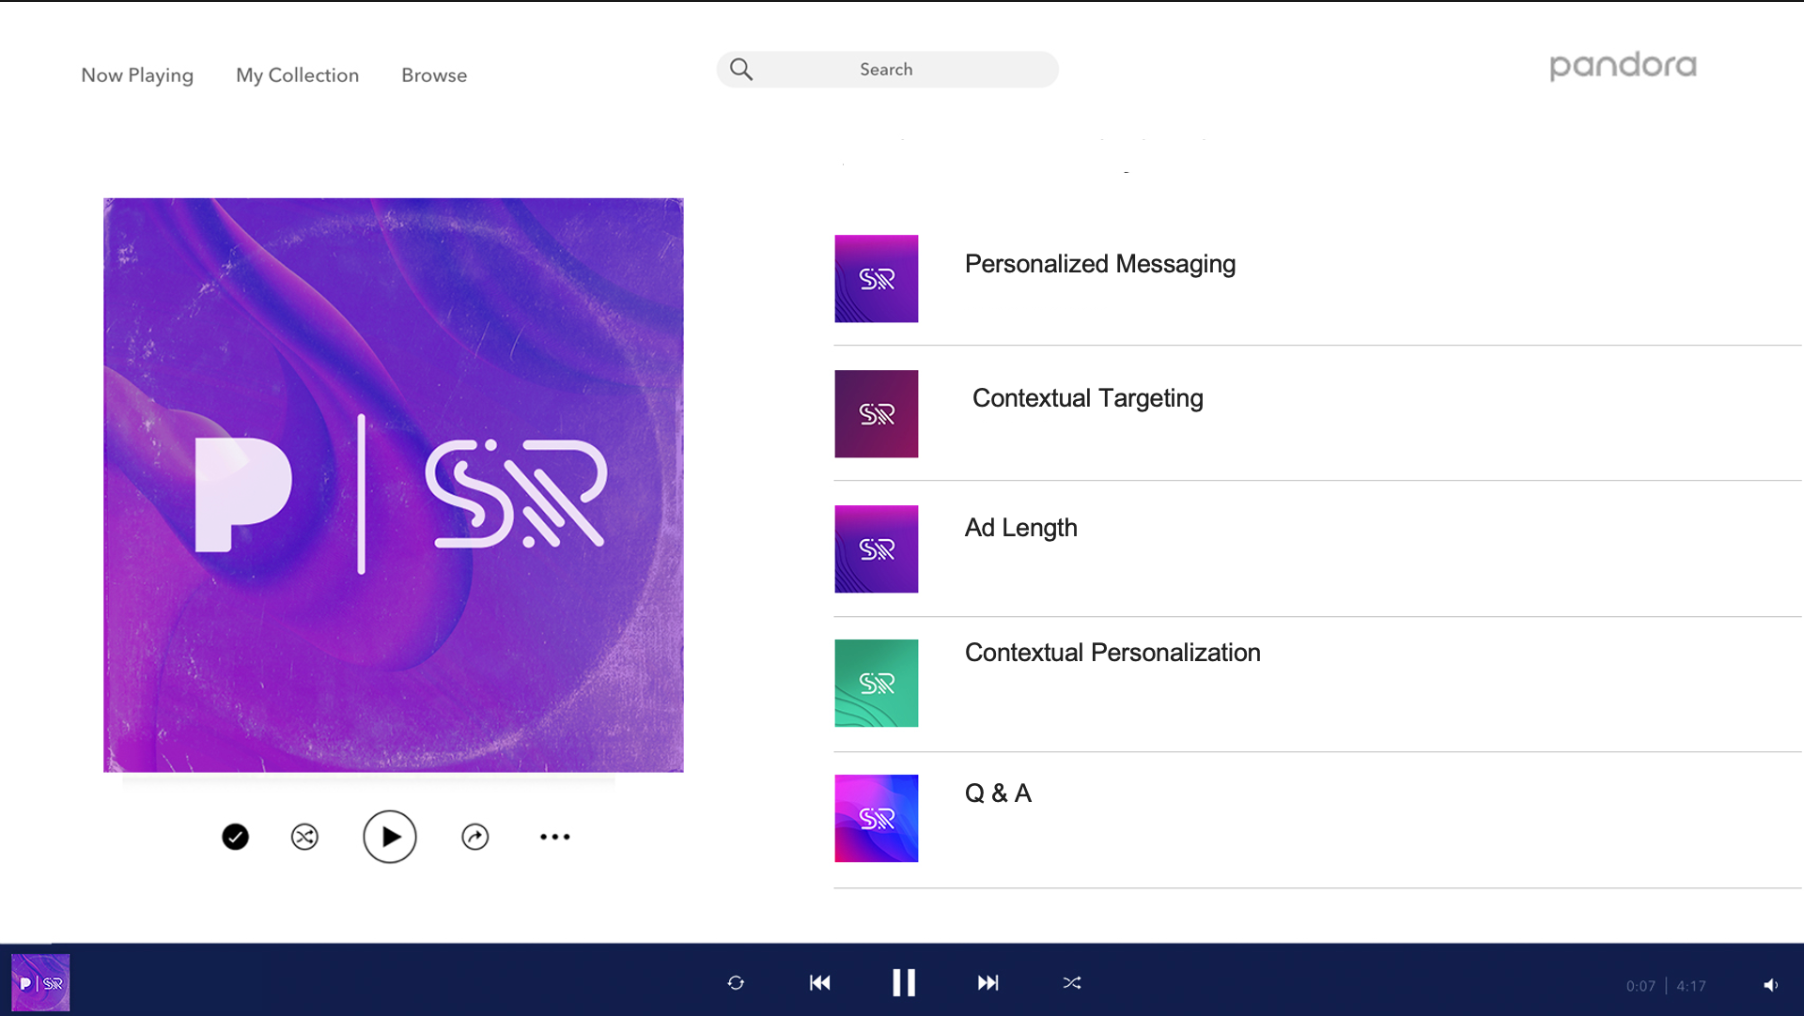
Task: Click the Q & A thumbnail
Action: [876, 818]
